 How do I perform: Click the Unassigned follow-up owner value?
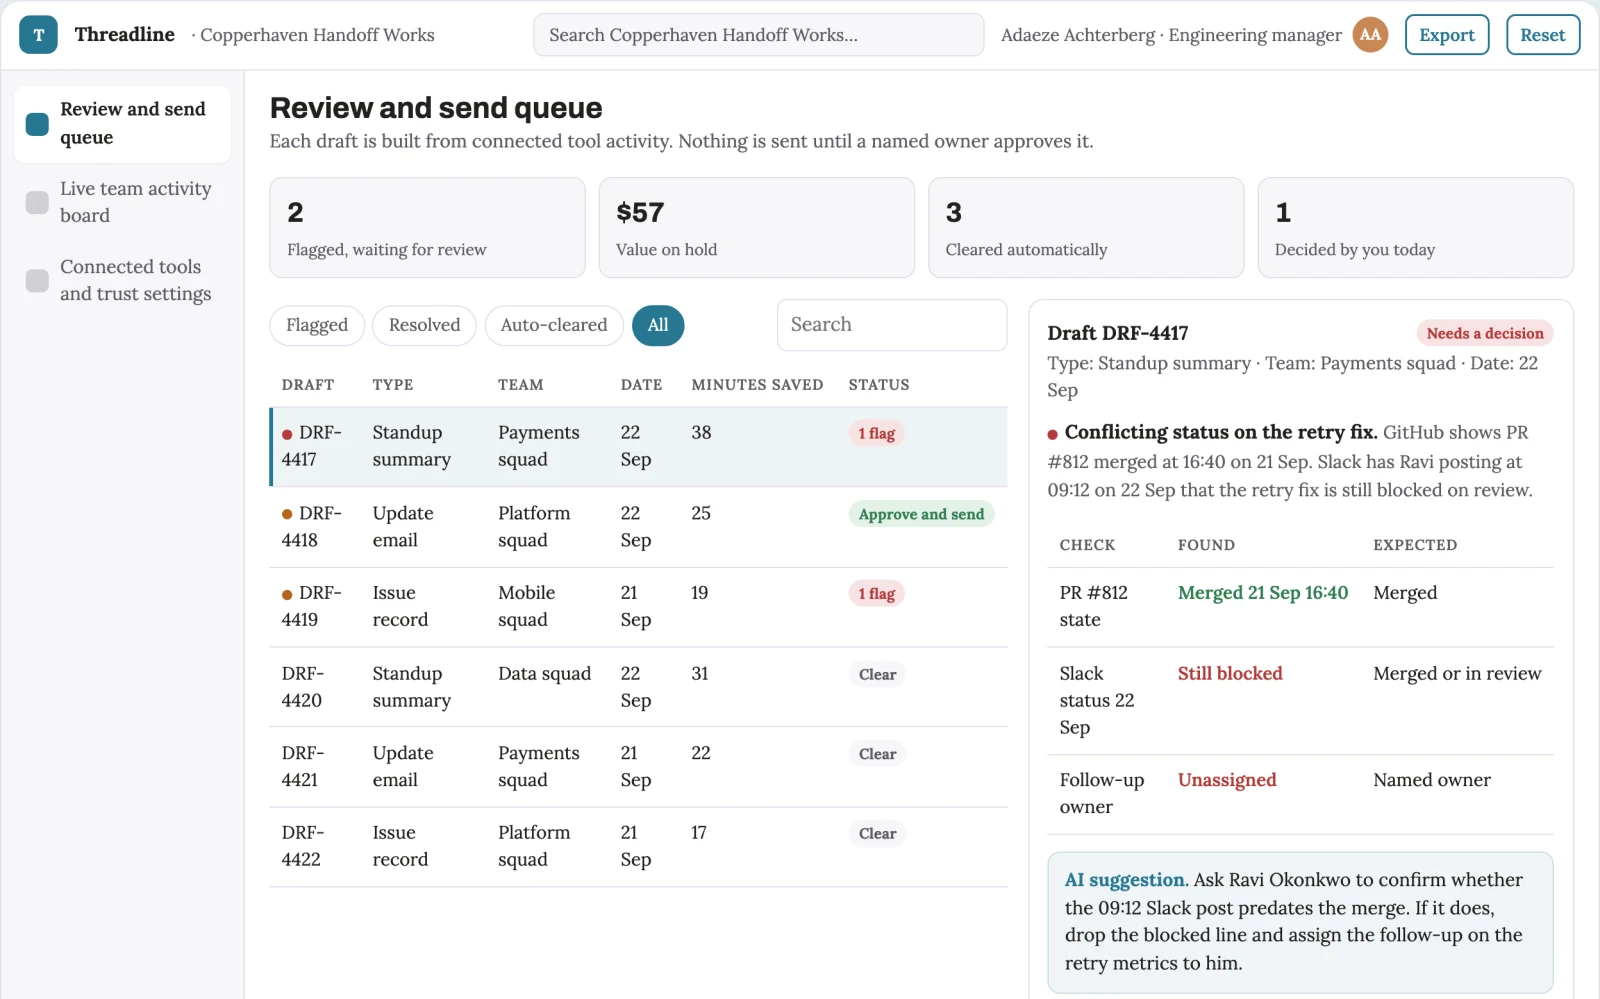(x=1227, y=780)
